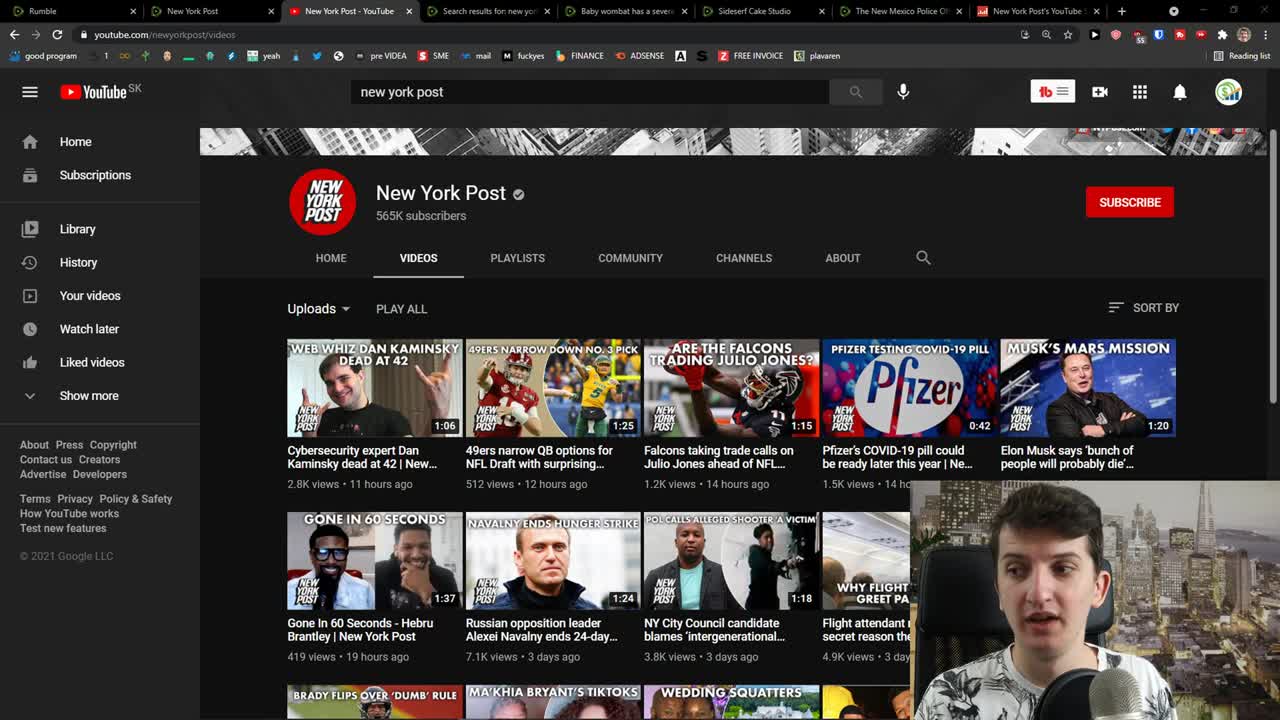Open the COMMUNITY tab
Screen dimensions: 1280x720
[630, 258]
